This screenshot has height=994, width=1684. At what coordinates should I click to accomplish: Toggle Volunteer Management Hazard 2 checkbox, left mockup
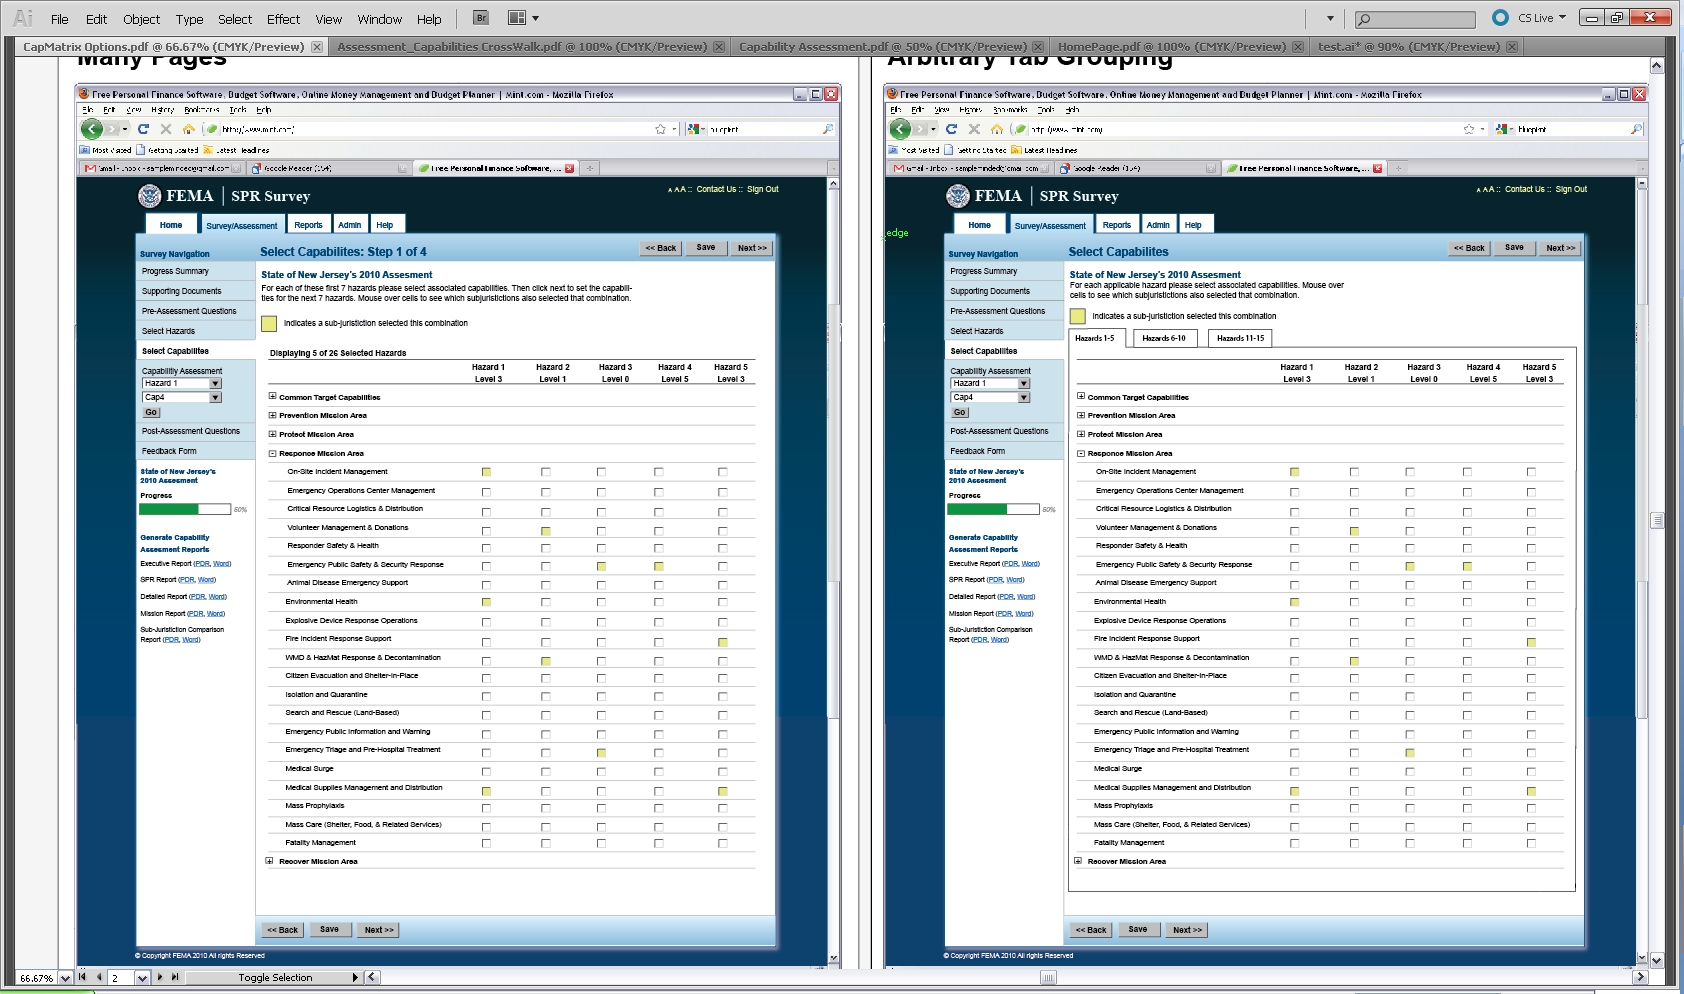pyautogui.click(x=546, y=531)
